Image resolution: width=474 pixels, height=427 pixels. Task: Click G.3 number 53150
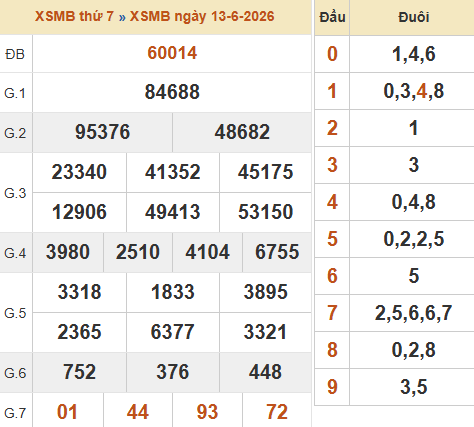pyautogui.click(x=265, y=212)
